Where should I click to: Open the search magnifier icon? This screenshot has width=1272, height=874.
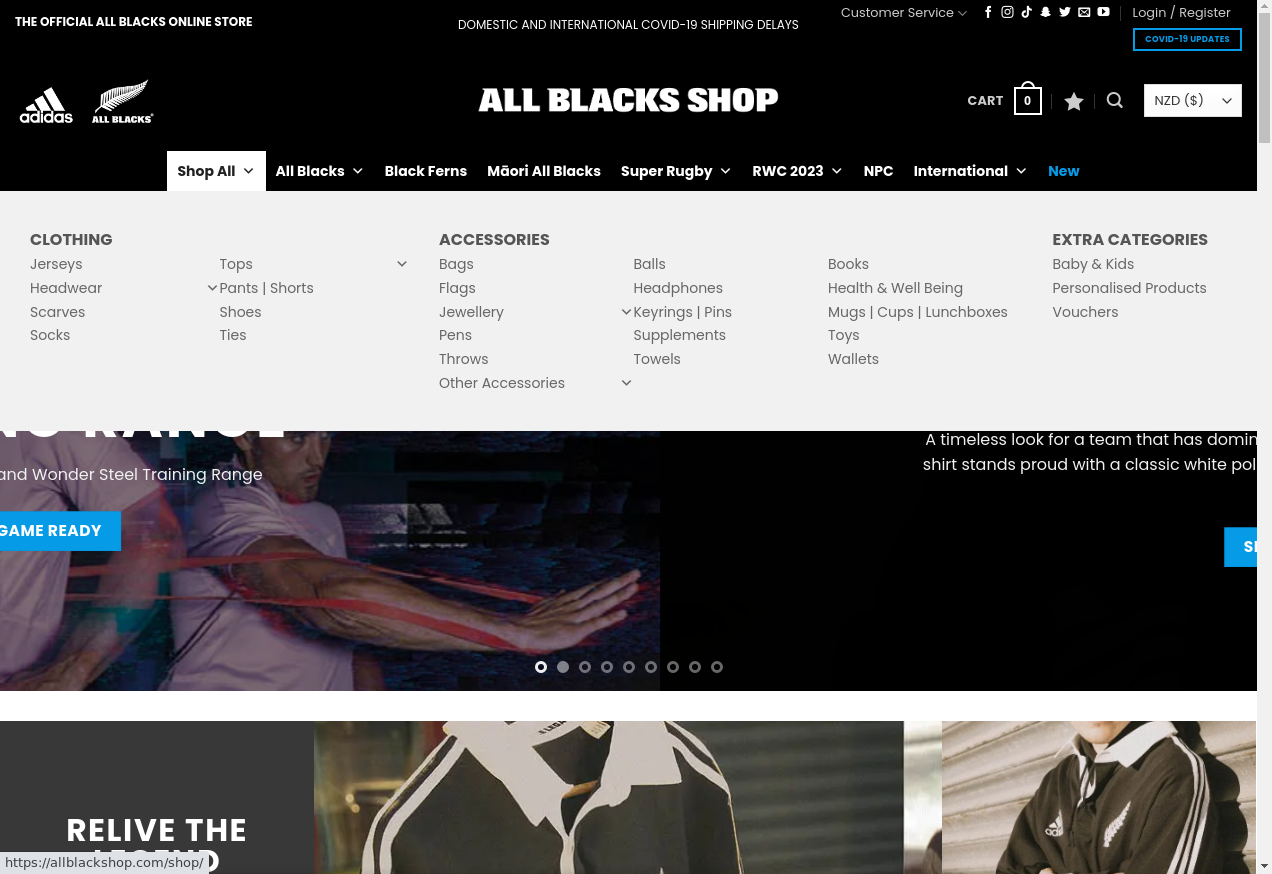[x=1115, y=100]
